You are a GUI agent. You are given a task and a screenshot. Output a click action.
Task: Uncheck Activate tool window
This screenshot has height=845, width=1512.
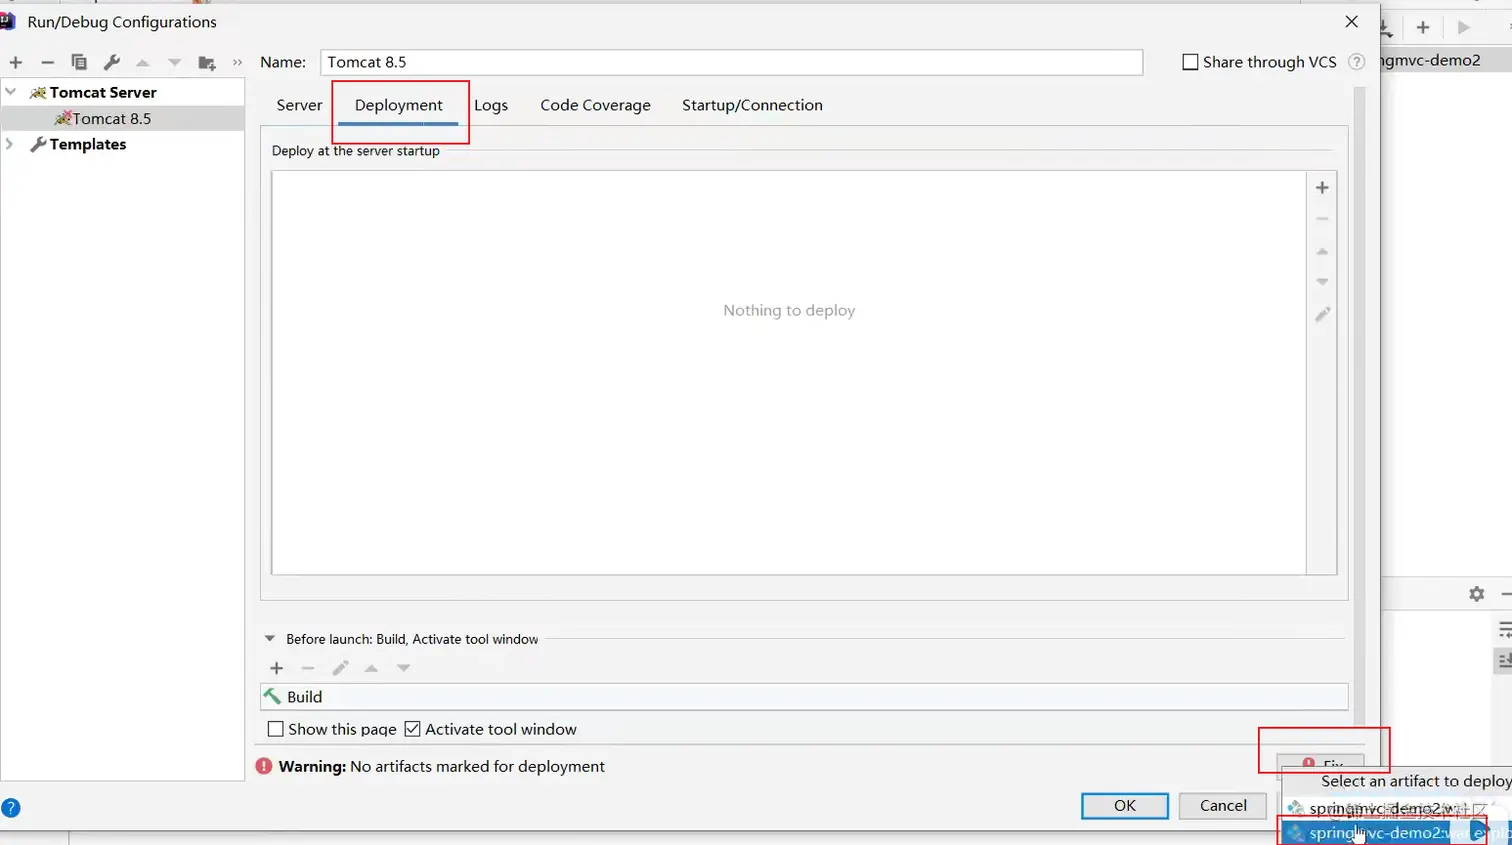click(x=412, y=729)
